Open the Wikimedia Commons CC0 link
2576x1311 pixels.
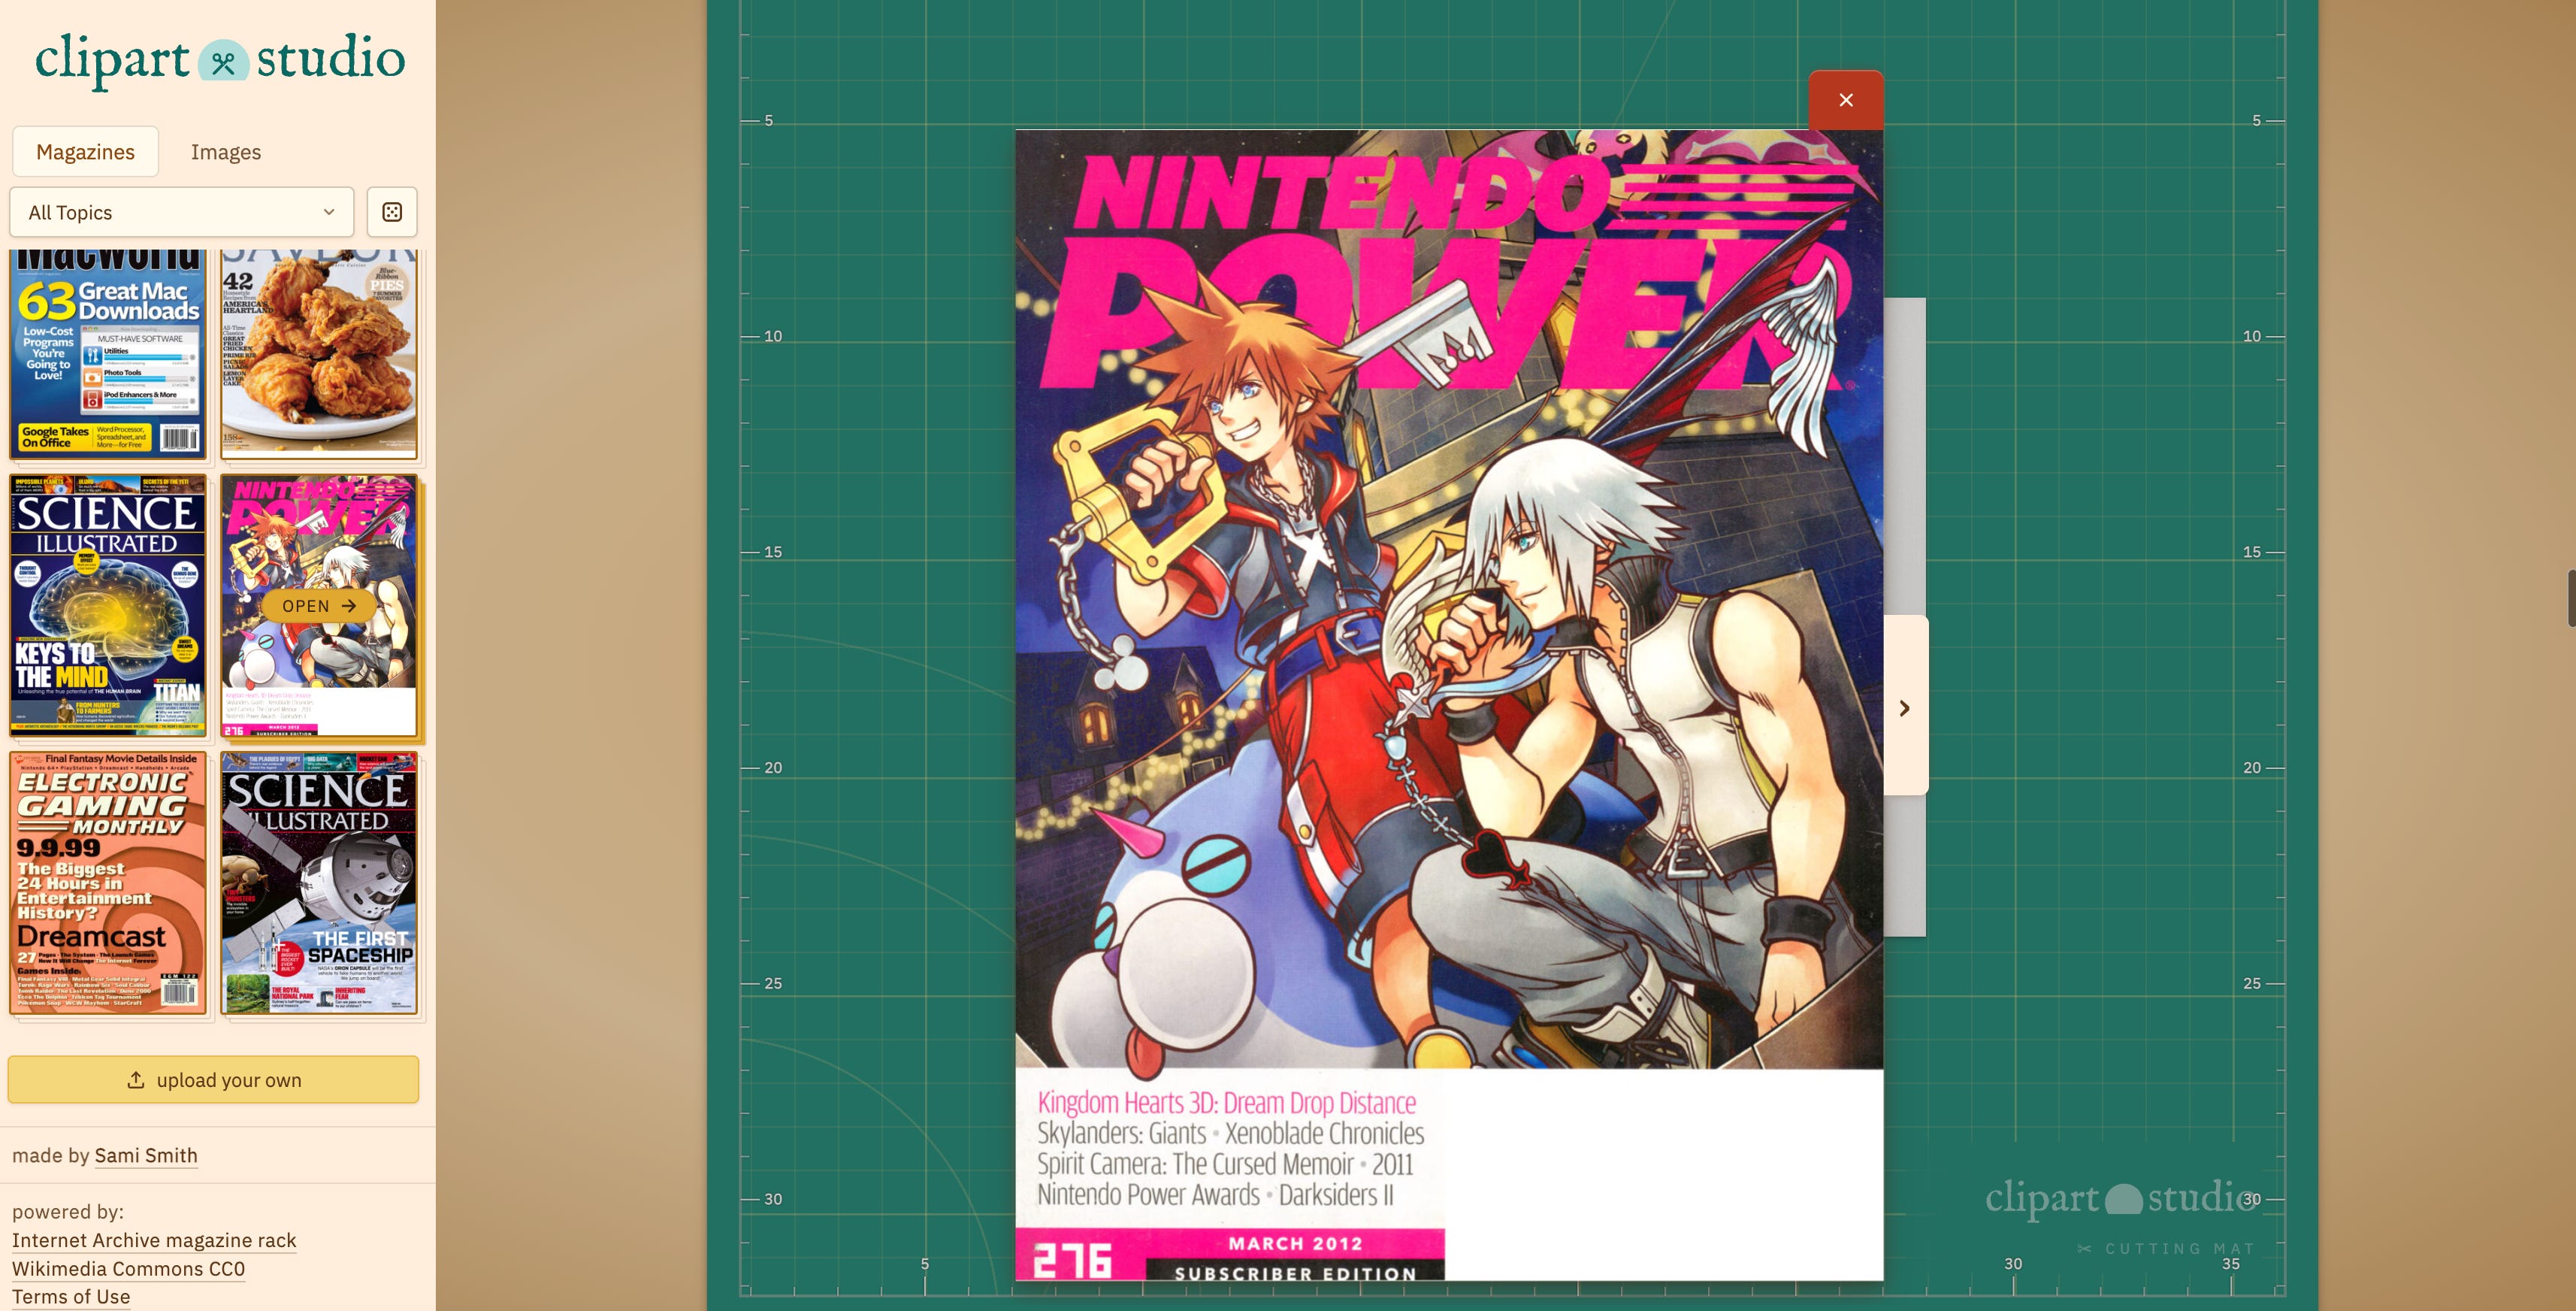tap(128, 1269)
